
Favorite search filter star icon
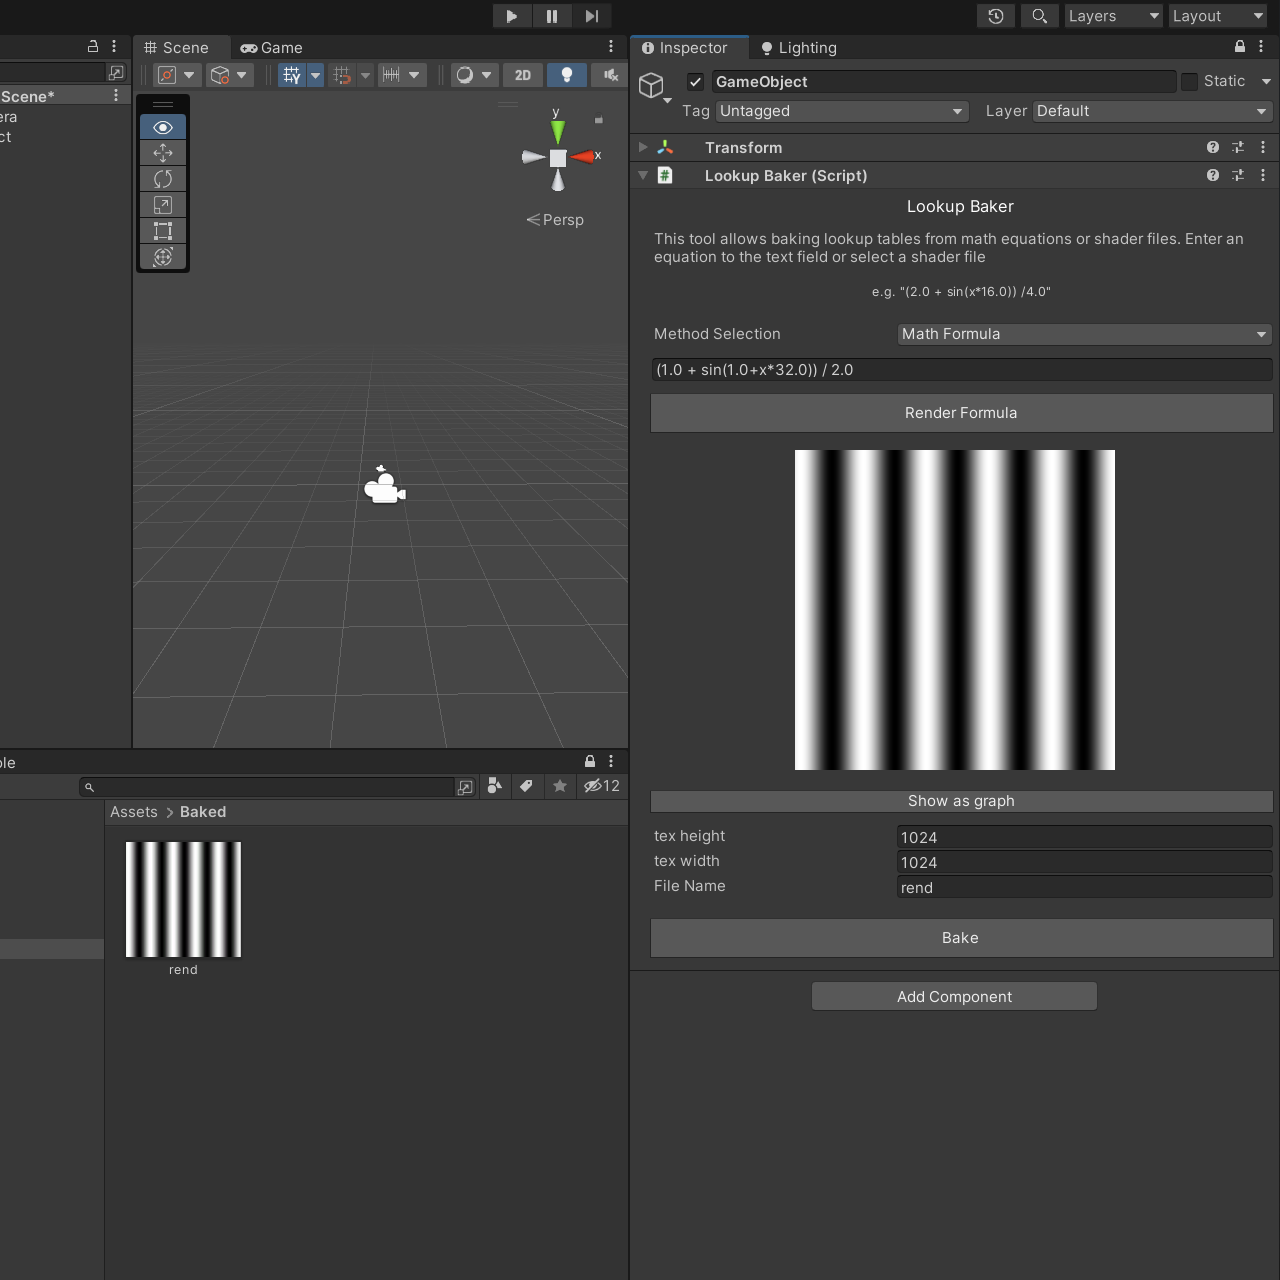coord(560,787)
